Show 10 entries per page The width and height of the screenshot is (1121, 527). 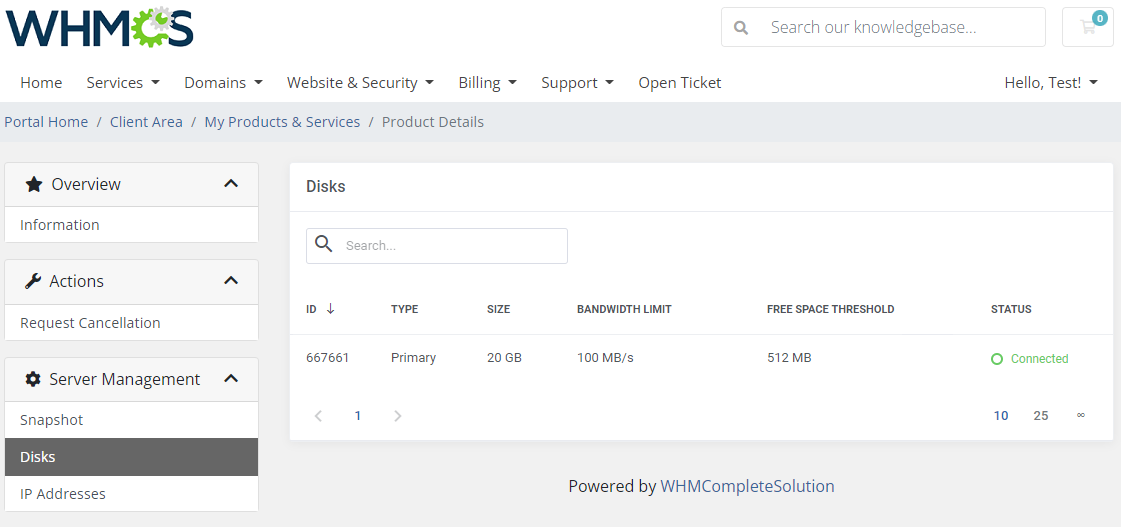(1001, 415)
